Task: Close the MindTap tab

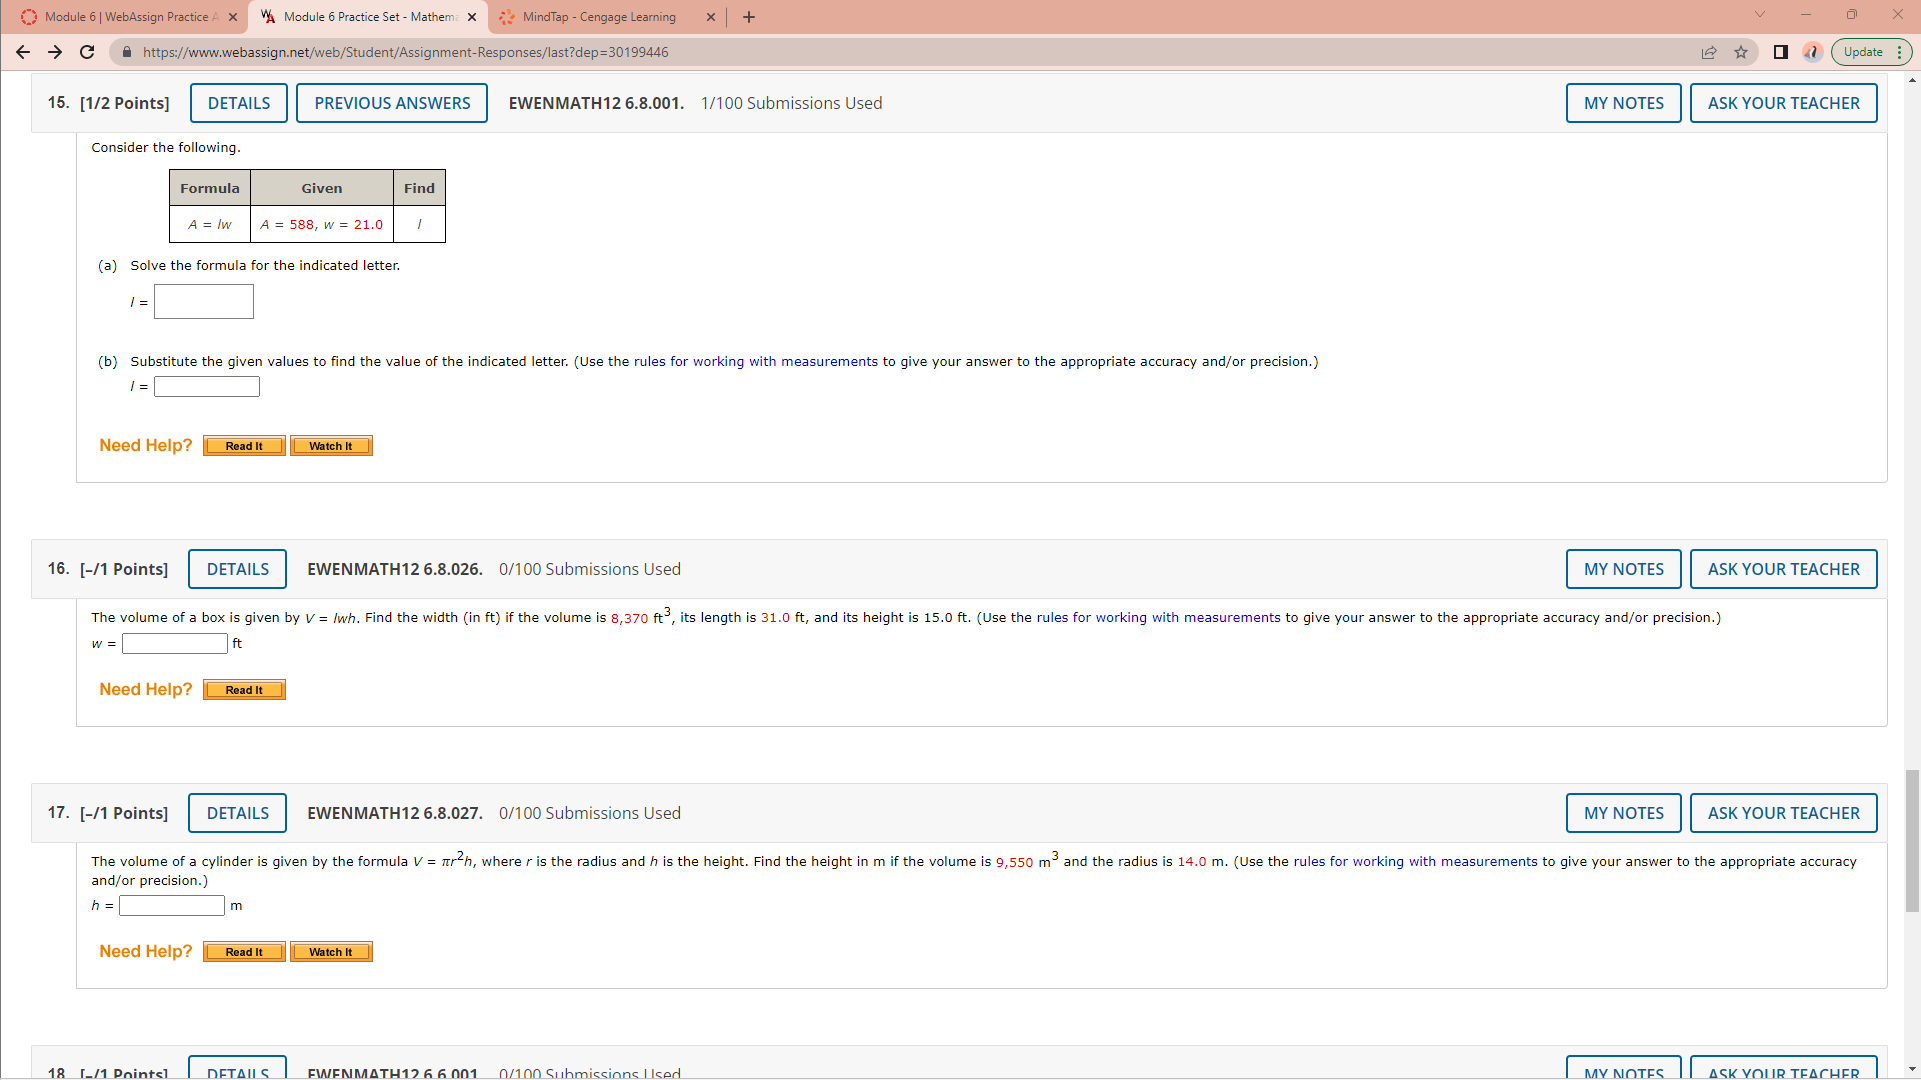Action: point(711,17)
